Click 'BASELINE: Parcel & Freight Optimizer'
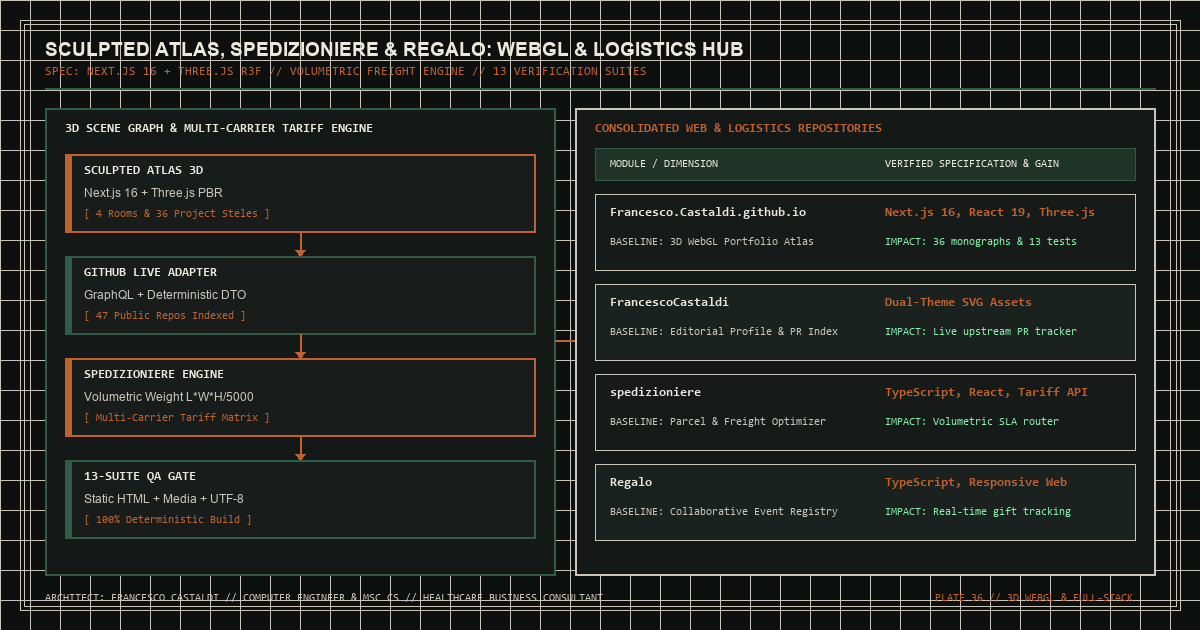 coord(718,422)
